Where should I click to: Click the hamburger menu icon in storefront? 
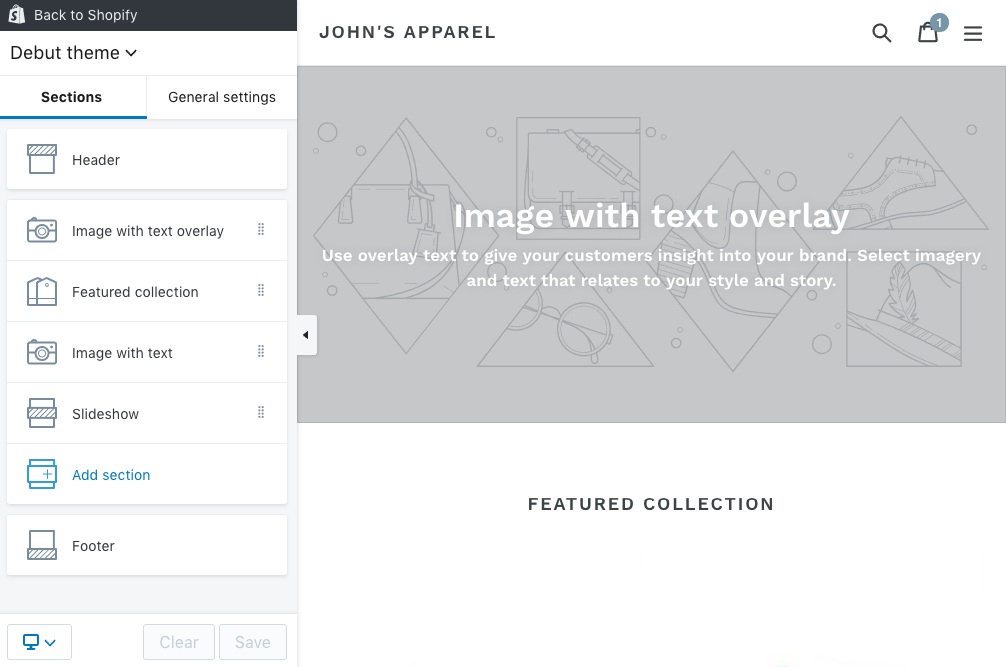point(972,33)
